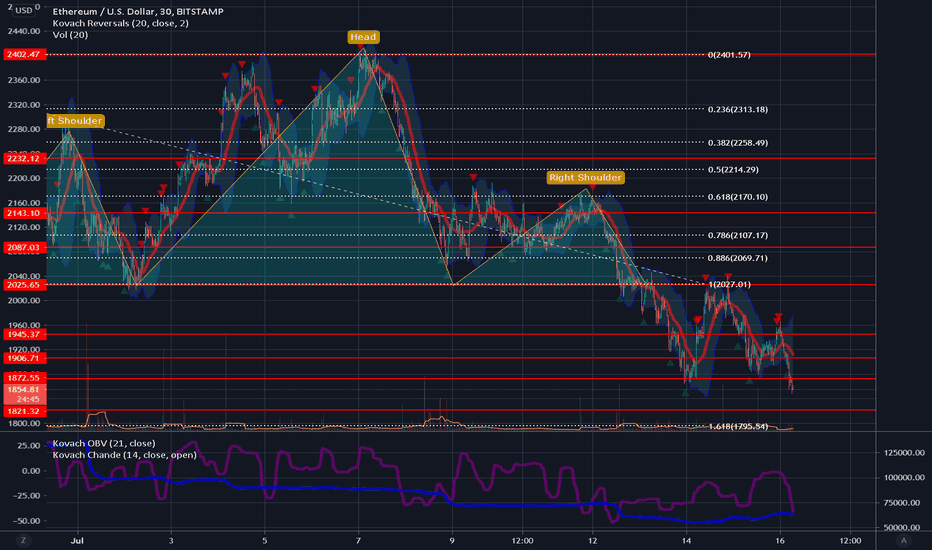Click the 5 date on time axis
Viewport: 932px width, 550px height.
pos(265,540)
